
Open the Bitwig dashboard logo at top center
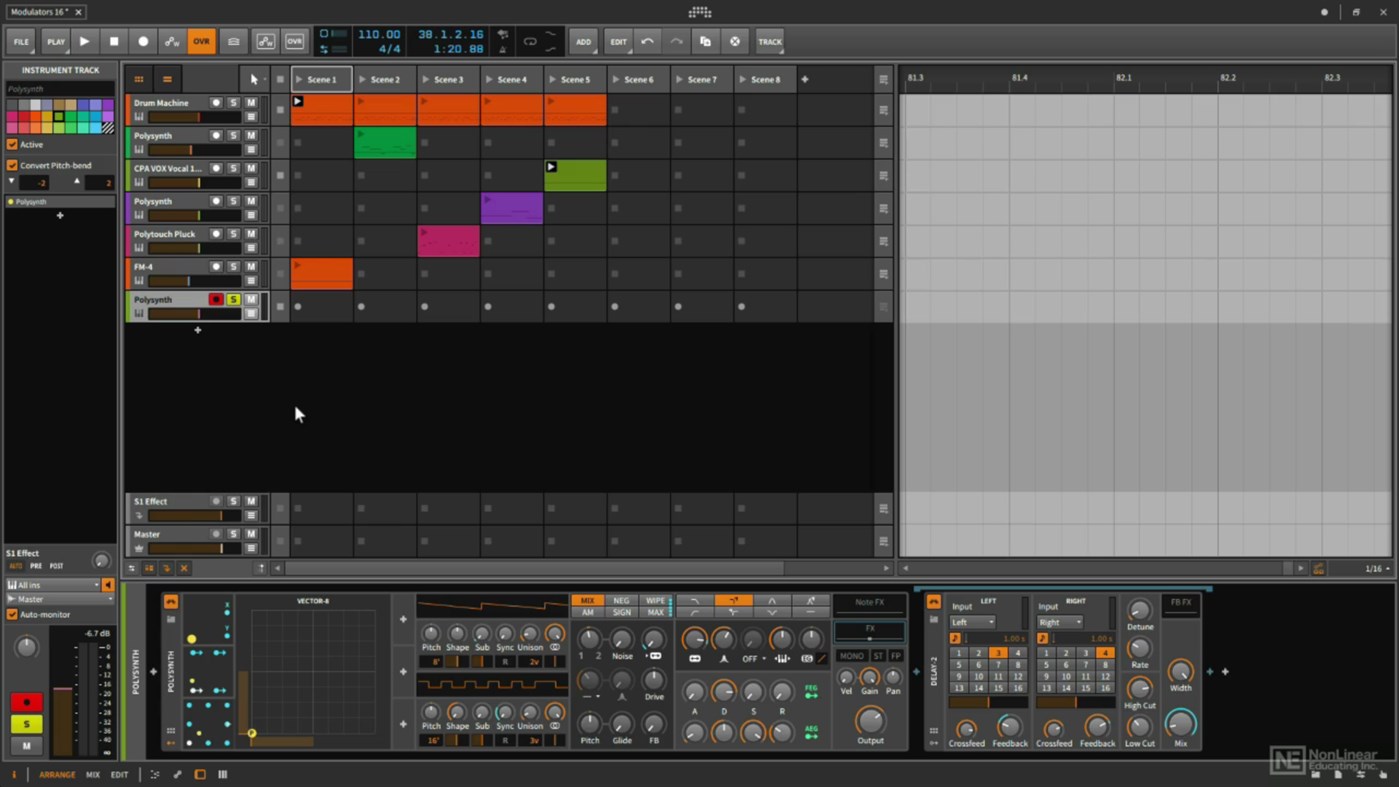click(700, 11)
